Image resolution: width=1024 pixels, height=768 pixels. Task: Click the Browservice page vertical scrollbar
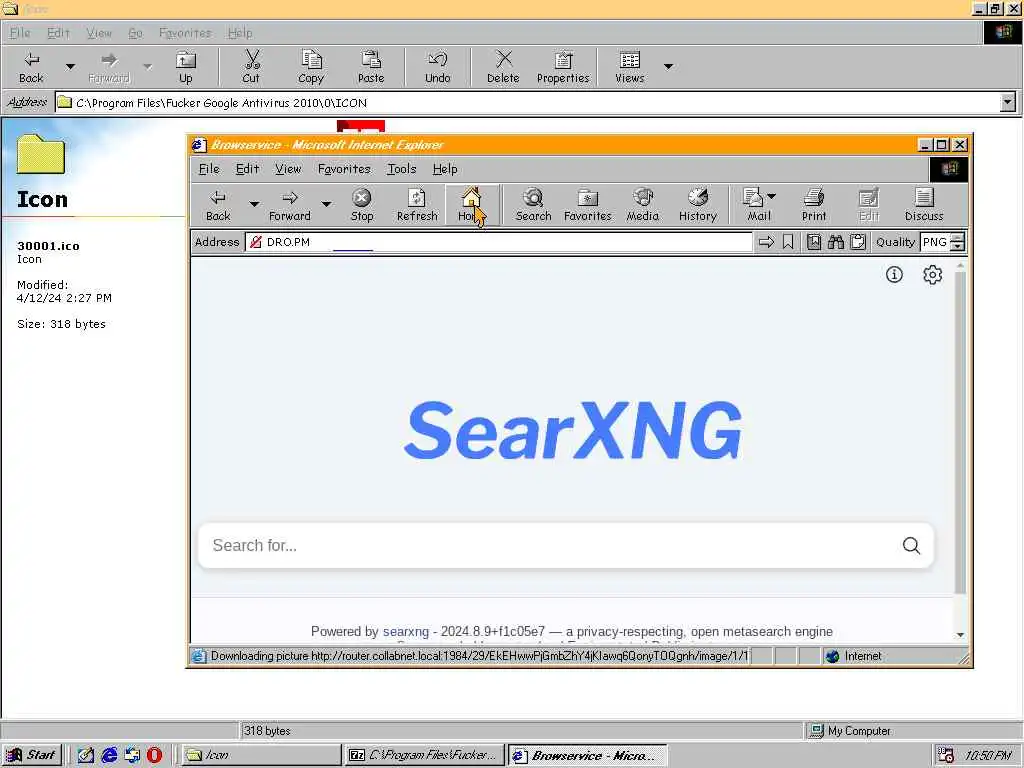[x=960, y=431]
